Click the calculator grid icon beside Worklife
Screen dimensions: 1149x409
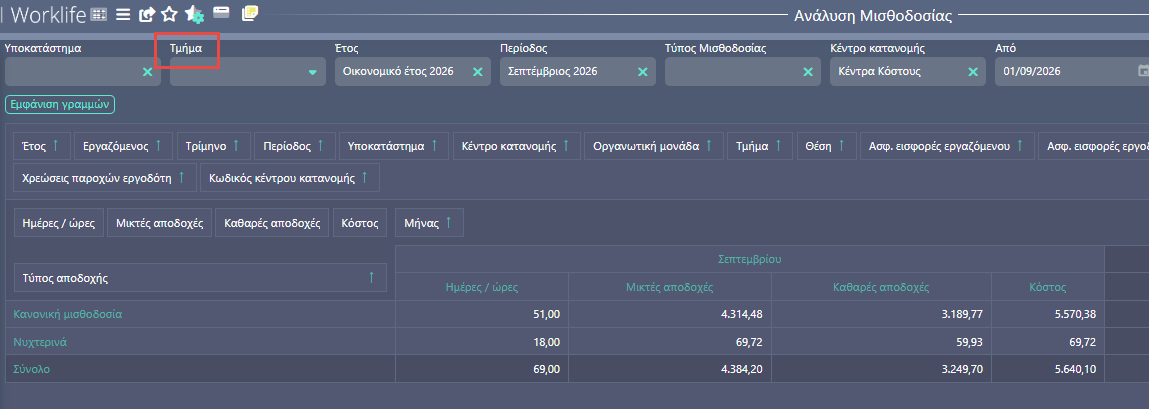pyautogui.click(x=99, y=14)
